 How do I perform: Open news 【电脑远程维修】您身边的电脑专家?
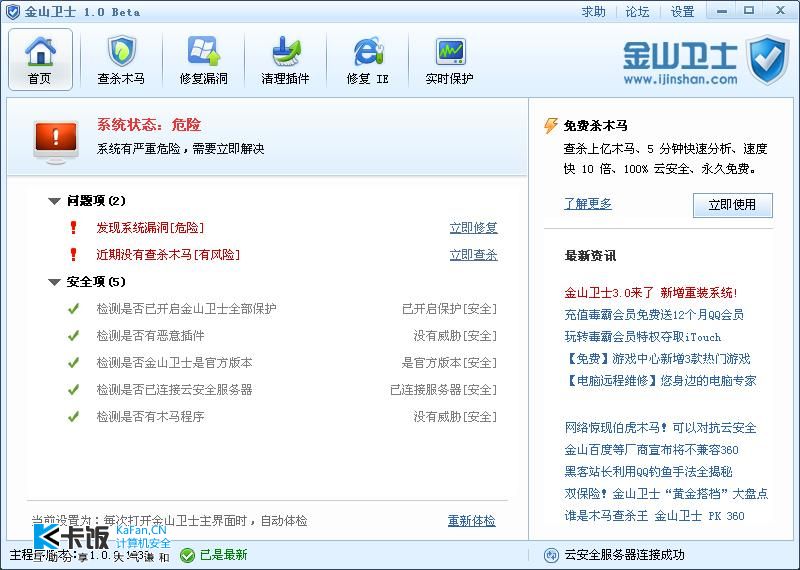(x=660, y=381)
